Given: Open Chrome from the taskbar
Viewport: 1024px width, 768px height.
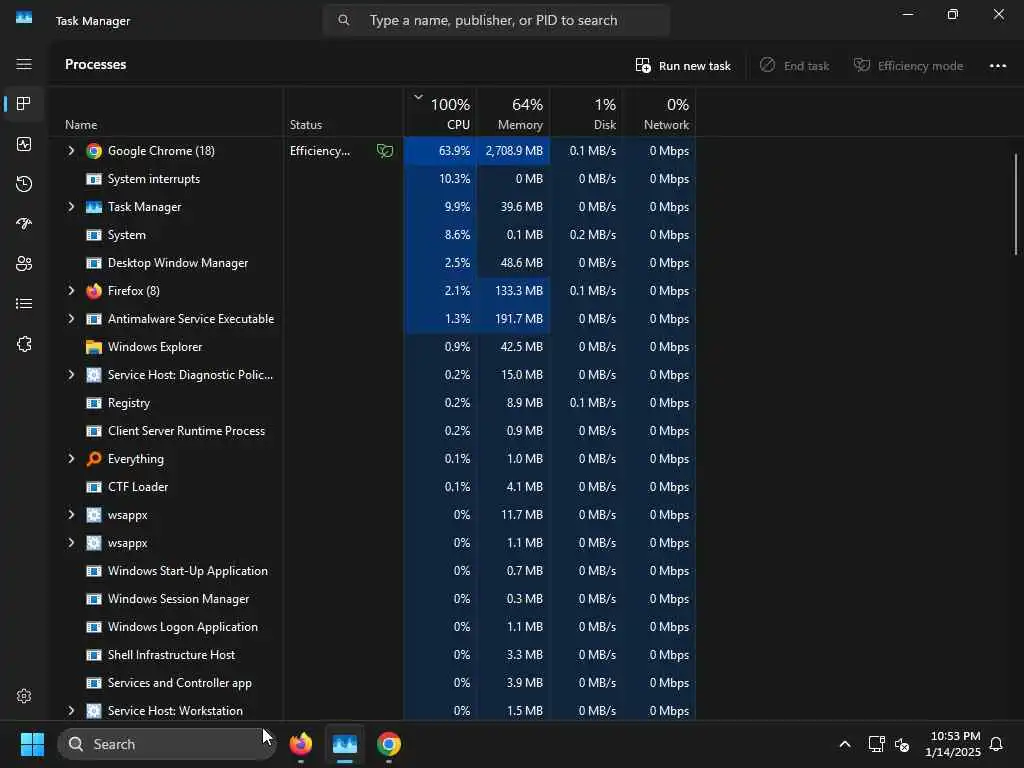Looking at the screenshot, I should pos(389,744).
